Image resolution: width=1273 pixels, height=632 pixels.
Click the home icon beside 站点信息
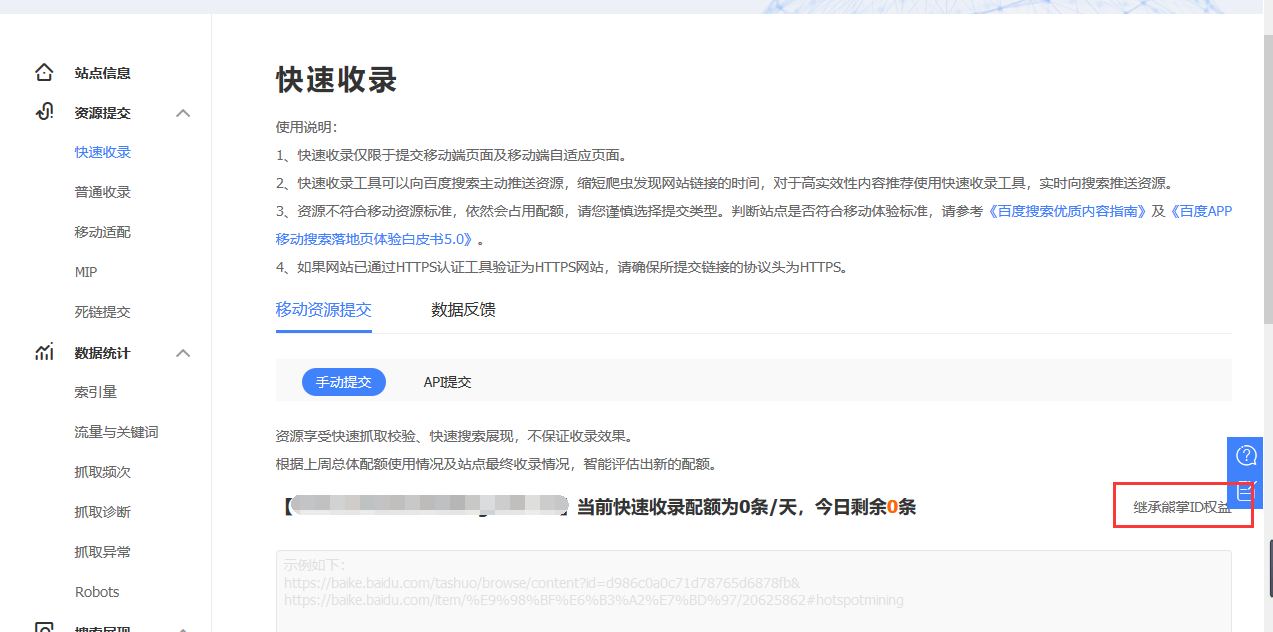(44, 73)
